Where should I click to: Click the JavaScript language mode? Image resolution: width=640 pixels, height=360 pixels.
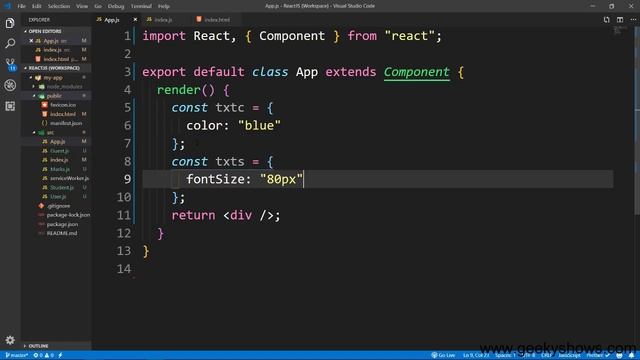(569, 356)
